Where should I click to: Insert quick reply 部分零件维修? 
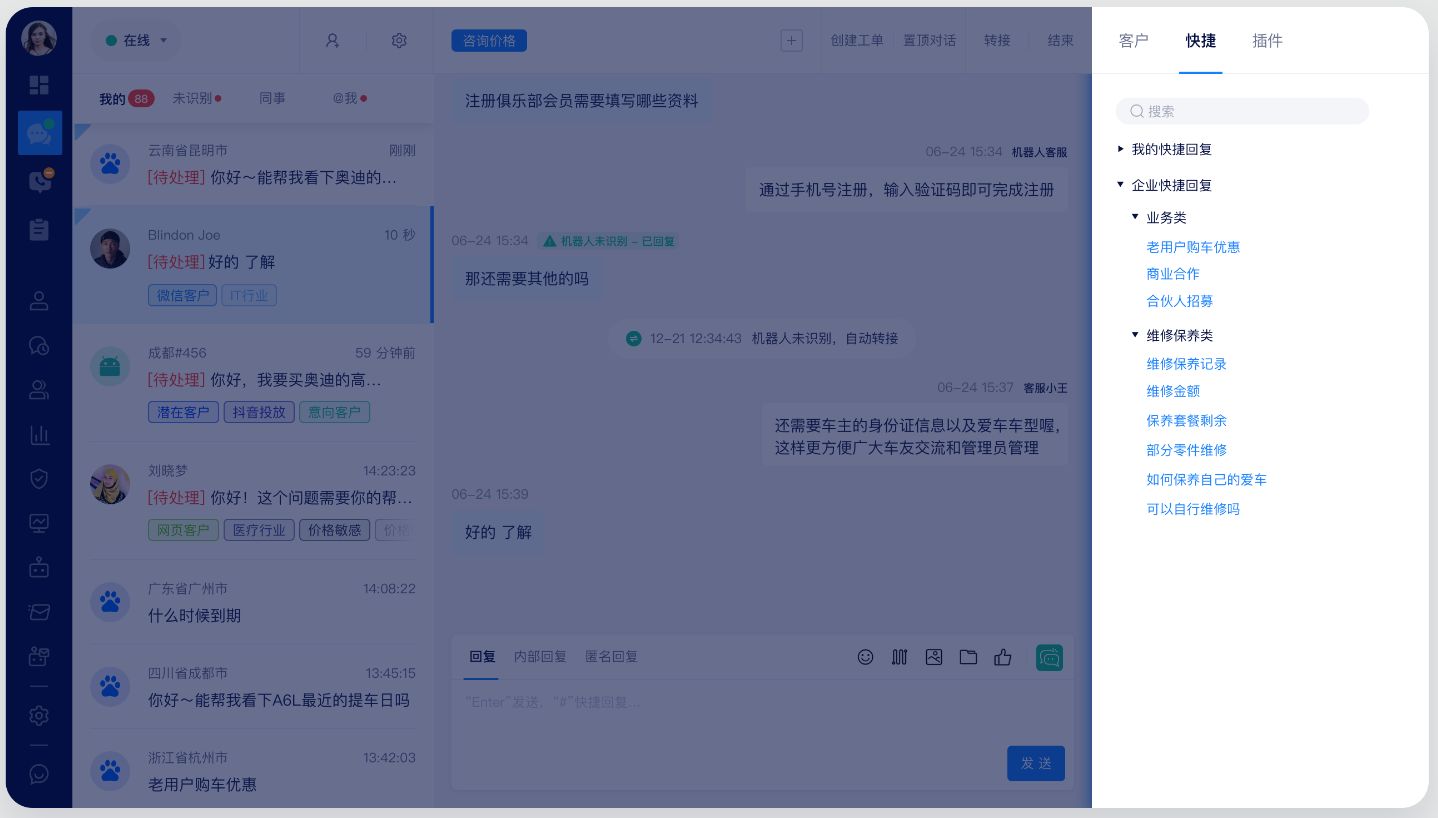(1186, 450)
